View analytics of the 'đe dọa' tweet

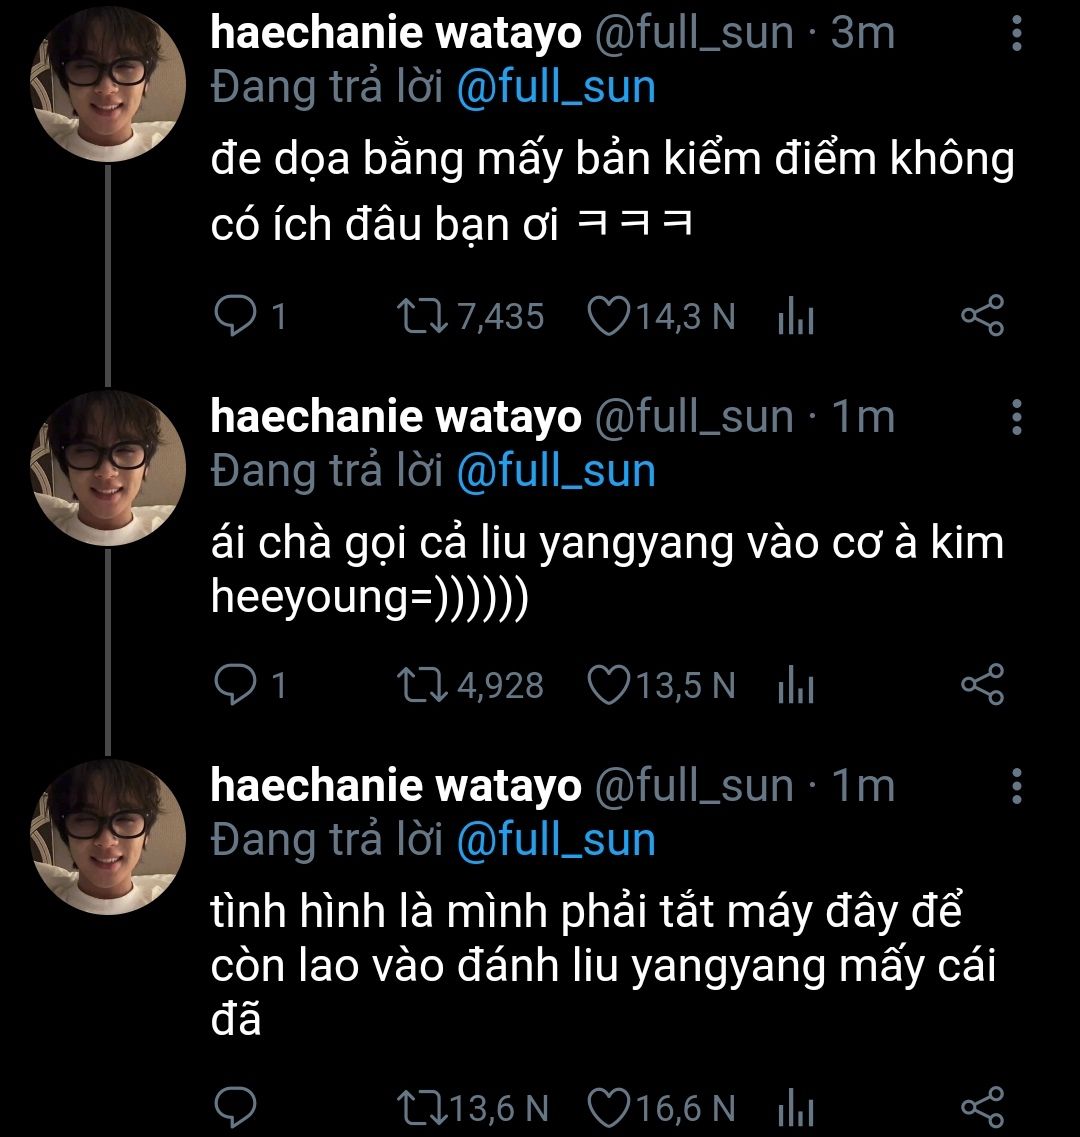coord(796,318)
